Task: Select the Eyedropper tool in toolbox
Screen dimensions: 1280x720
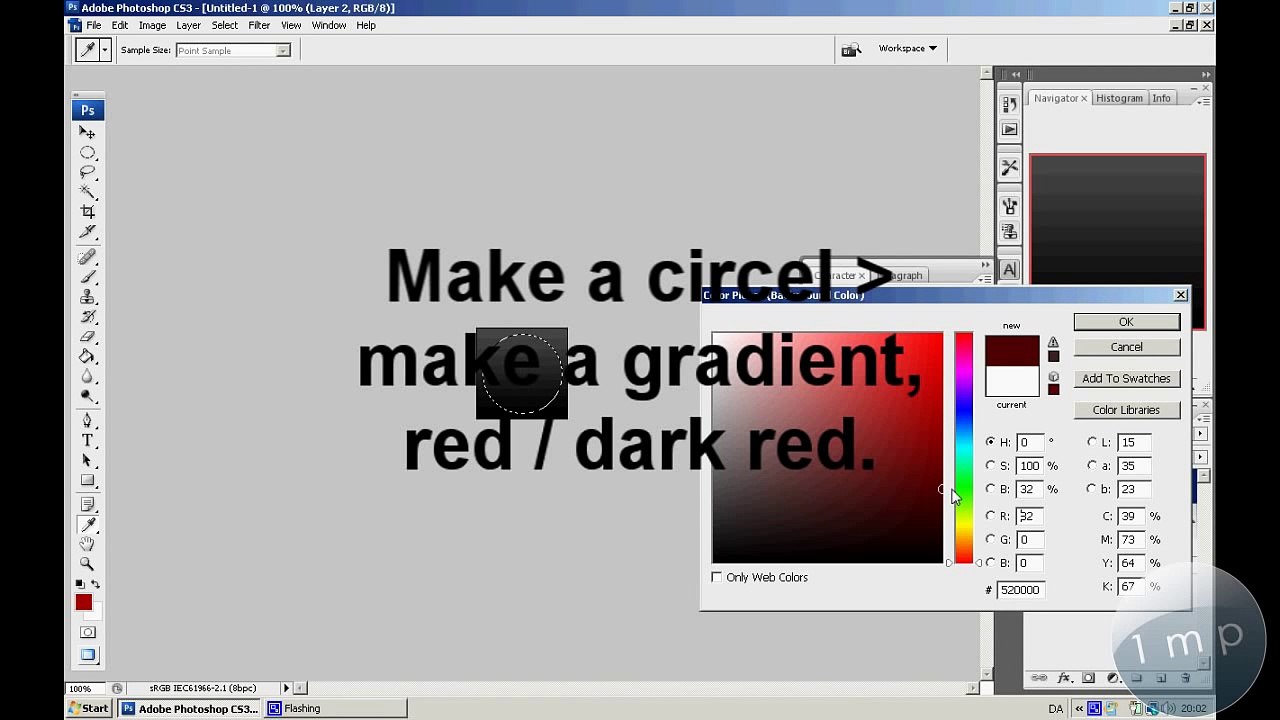Action: (x=88, y=525)
